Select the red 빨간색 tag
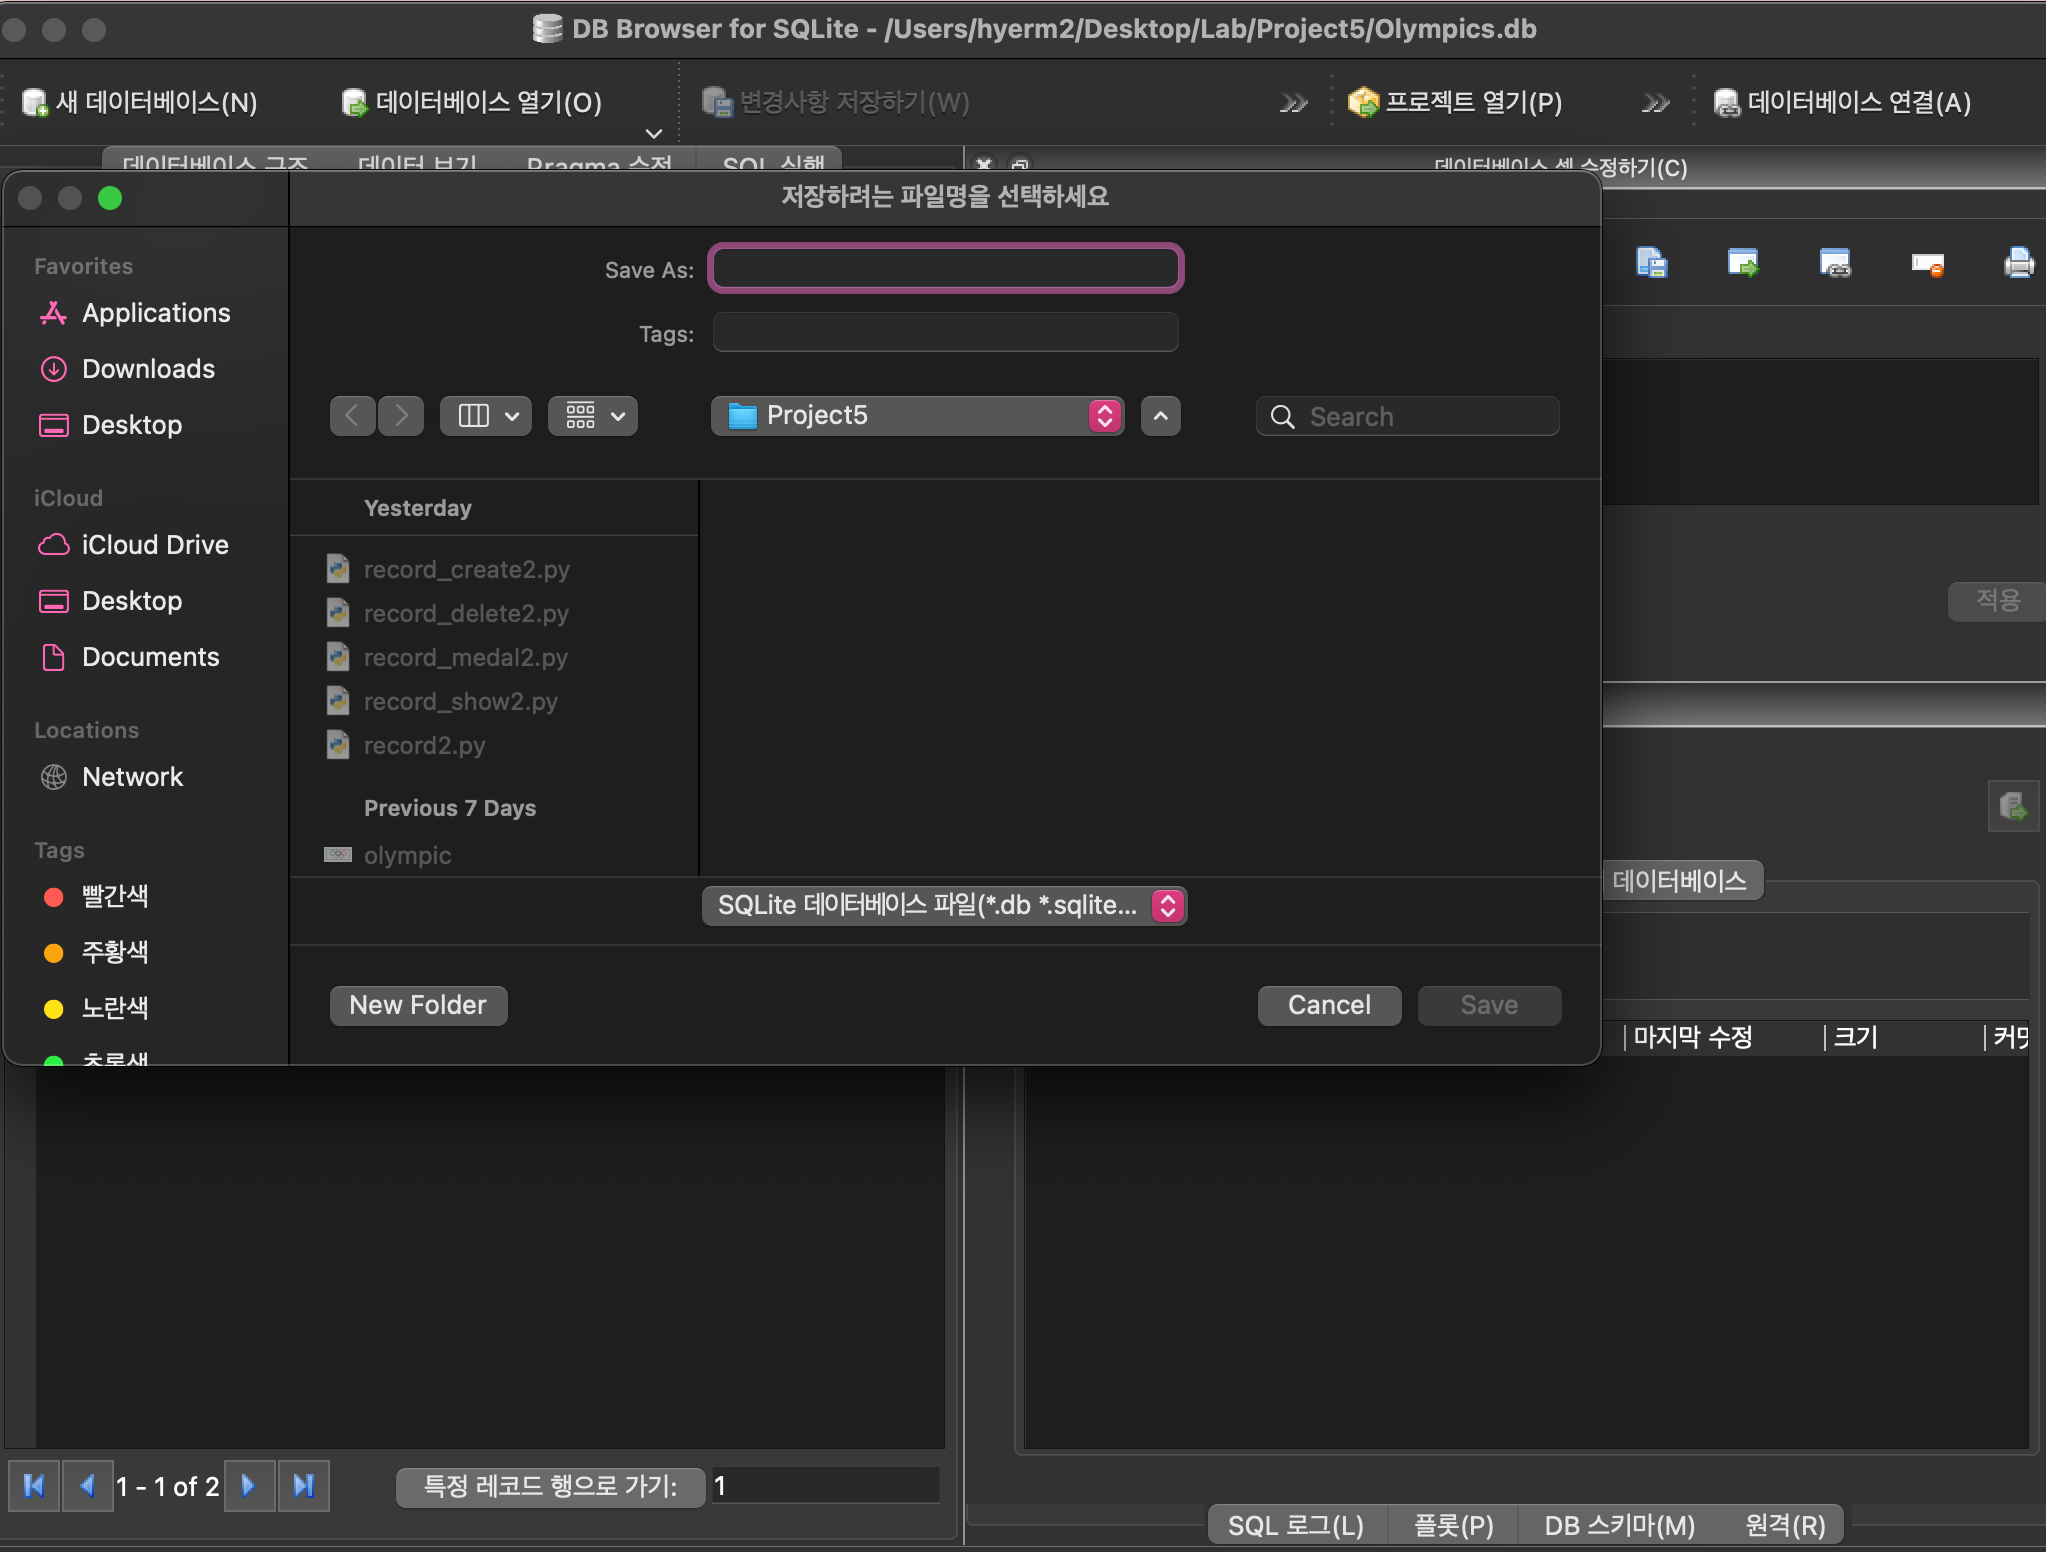The height and width of the screenshot is (1552, 2046). [x=114, y=896]
